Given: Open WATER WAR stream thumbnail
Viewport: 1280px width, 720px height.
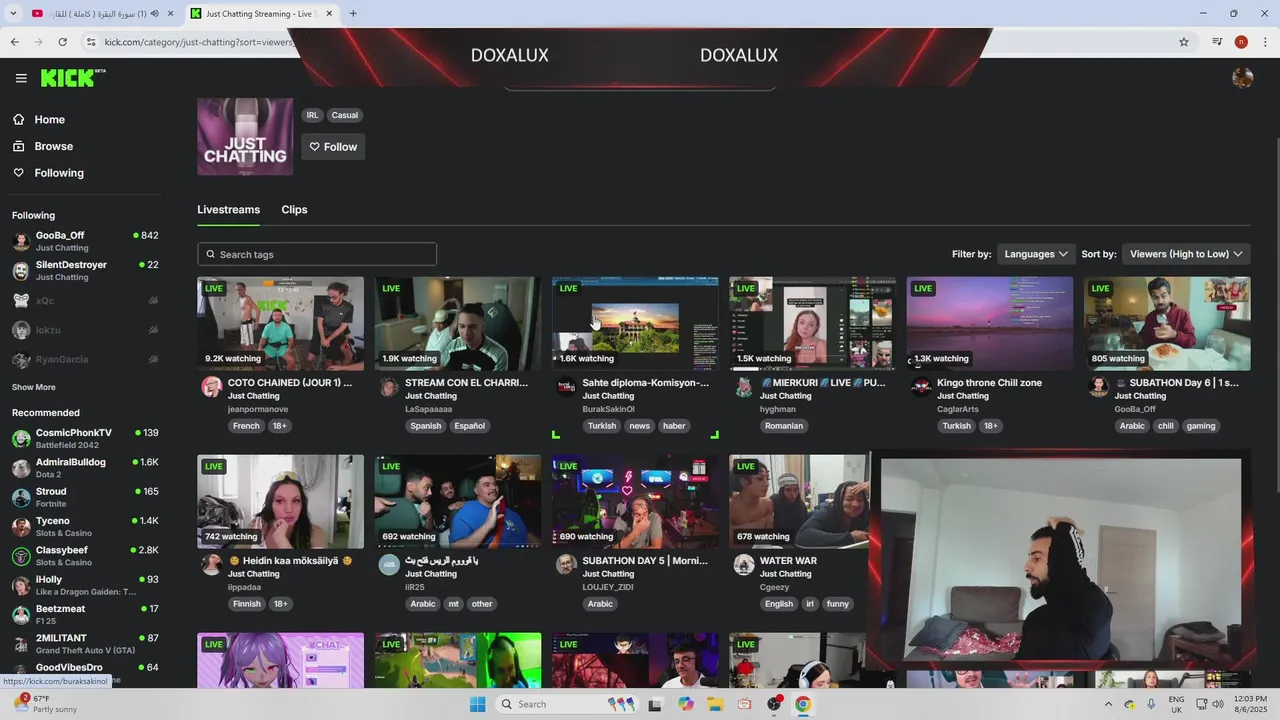Looking at the screenshot, I should pyautogui.click(x=798, y=502).
